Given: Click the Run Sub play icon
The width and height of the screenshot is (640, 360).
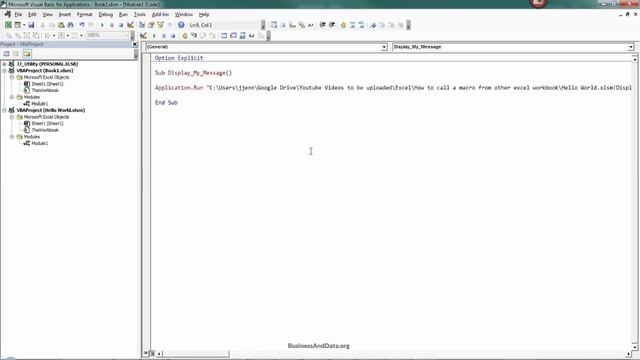Looking at the screenshot, I should coord(102,25).
